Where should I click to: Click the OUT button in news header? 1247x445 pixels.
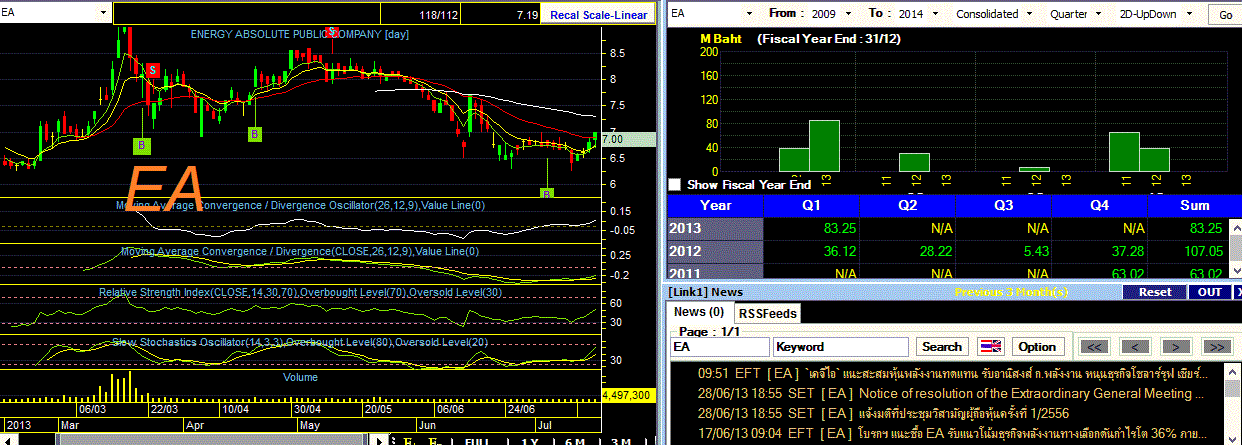click(x=1209, y=292)
